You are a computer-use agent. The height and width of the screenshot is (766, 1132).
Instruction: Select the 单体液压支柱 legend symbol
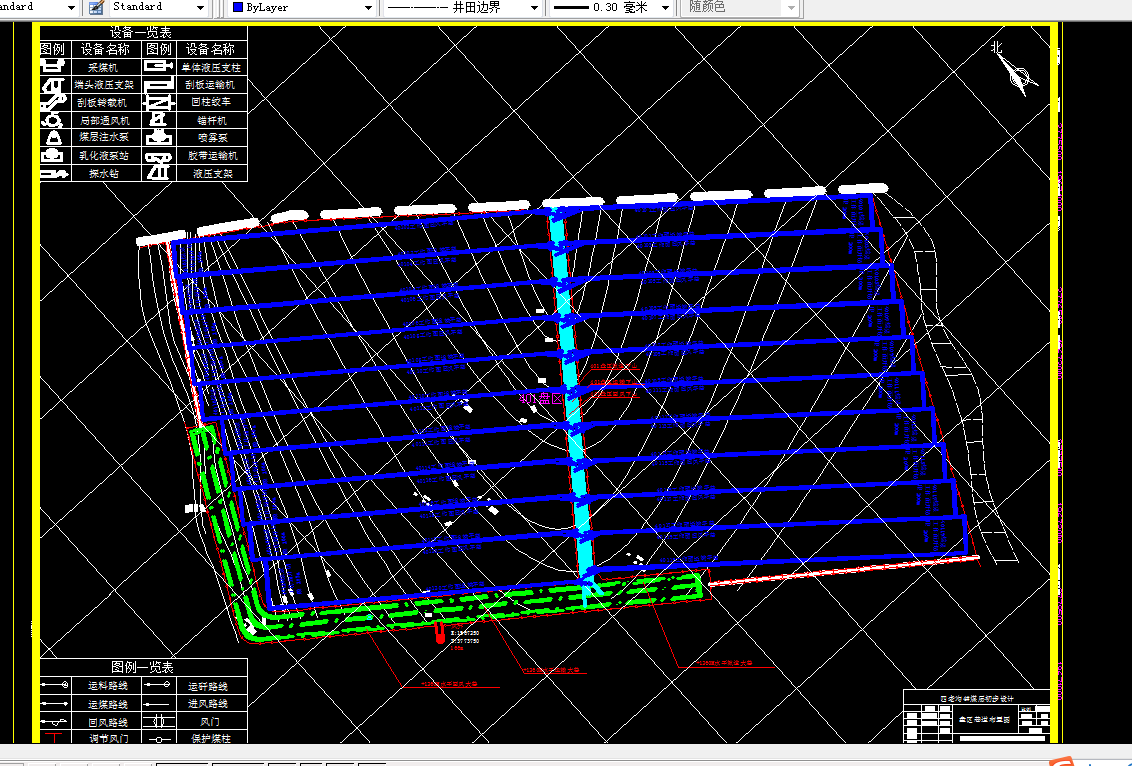[x=159, y=66]
